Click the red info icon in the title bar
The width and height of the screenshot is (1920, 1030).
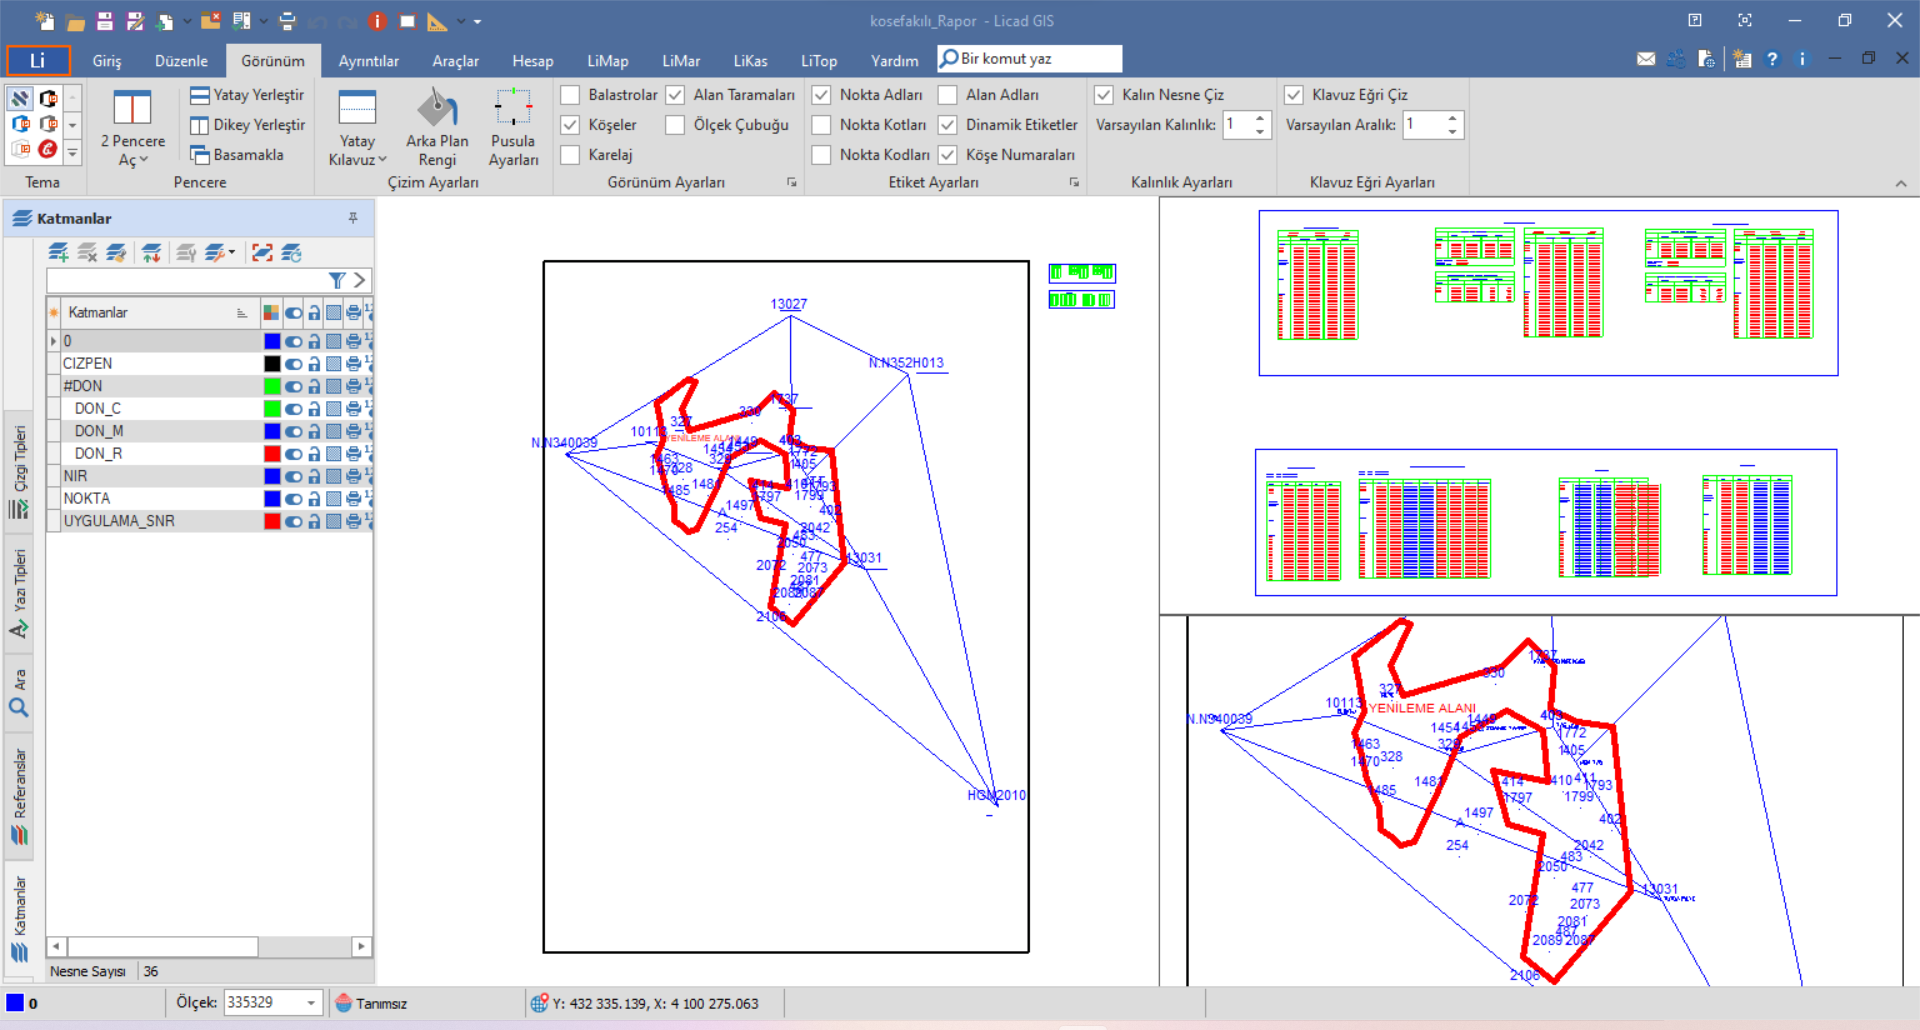[377, 21]
